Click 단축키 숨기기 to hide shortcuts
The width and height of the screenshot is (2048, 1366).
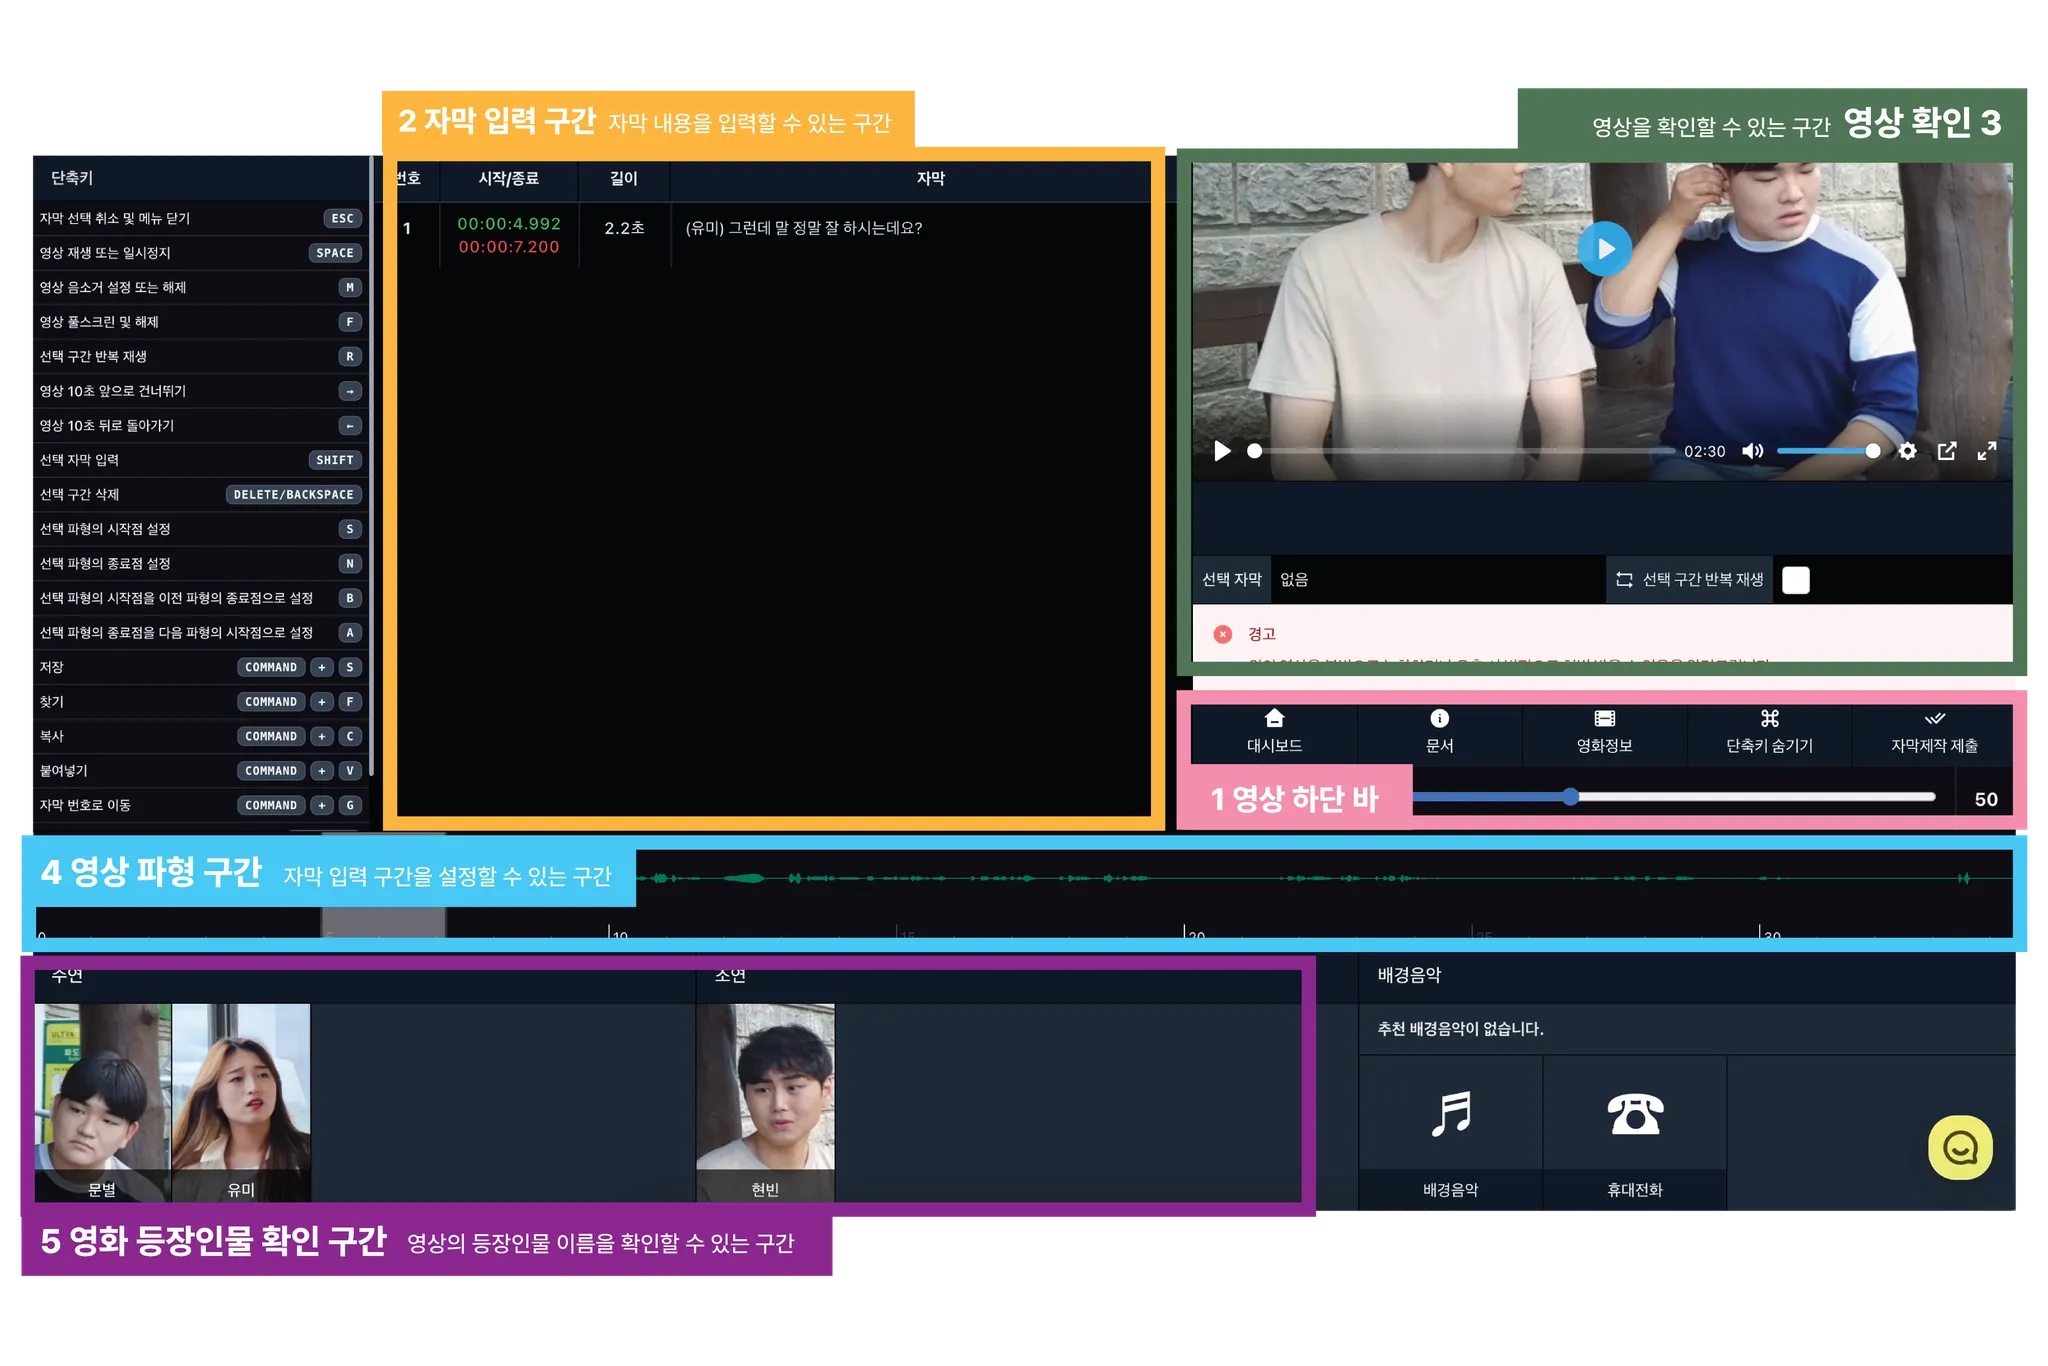click(x=1769, y=731)
